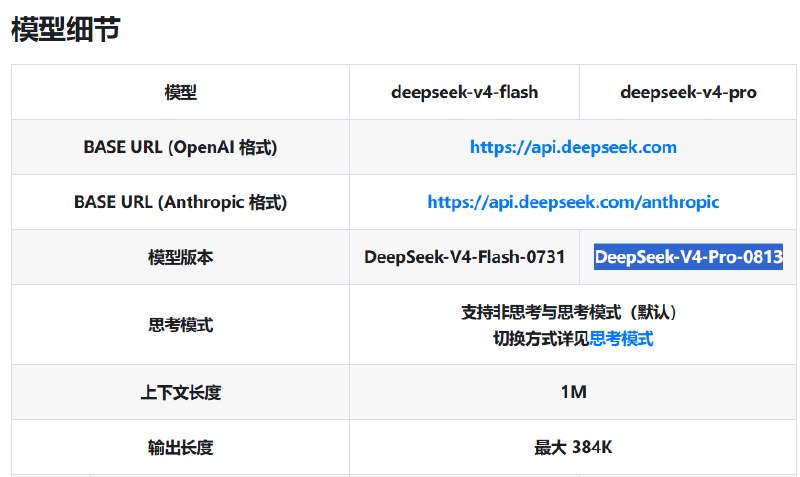Open the https://api.deepseek.com link
This screenshot has height=477, width=800.
573,147
